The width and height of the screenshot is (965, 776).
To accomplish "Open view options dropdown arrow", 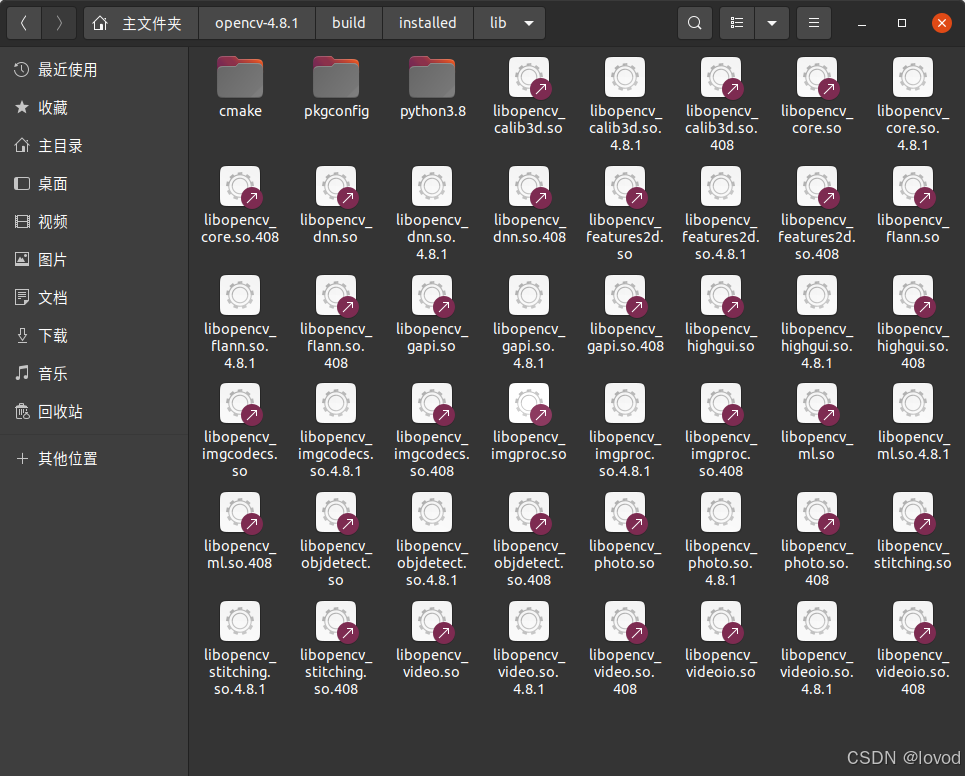I will pyautogui.click(x=772, y=23).
